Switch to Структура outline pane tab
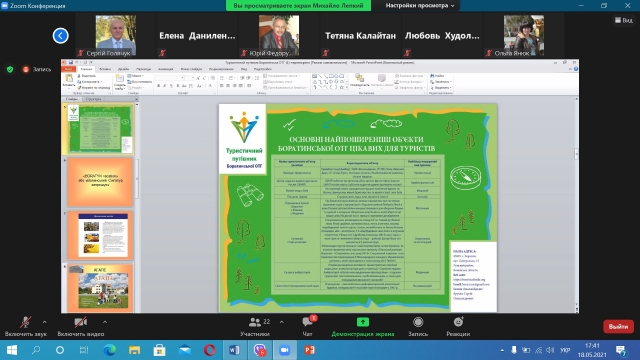Viewport: 640px width, 360px height. 93,99
